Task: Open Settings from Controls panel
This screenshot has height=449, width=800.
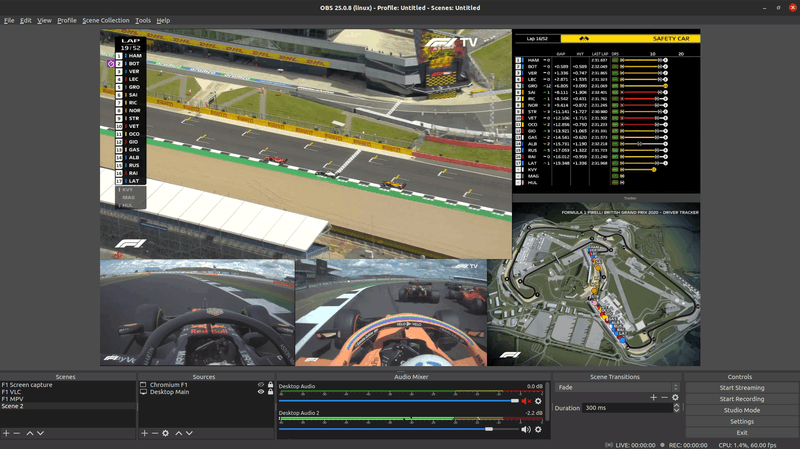Action: [742, 421]
